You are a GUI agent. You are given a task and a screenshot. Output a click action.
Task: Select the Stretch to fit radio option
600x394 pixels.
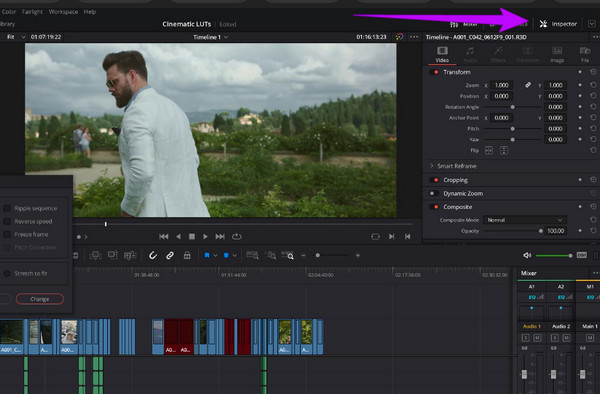tap(7, 273)
